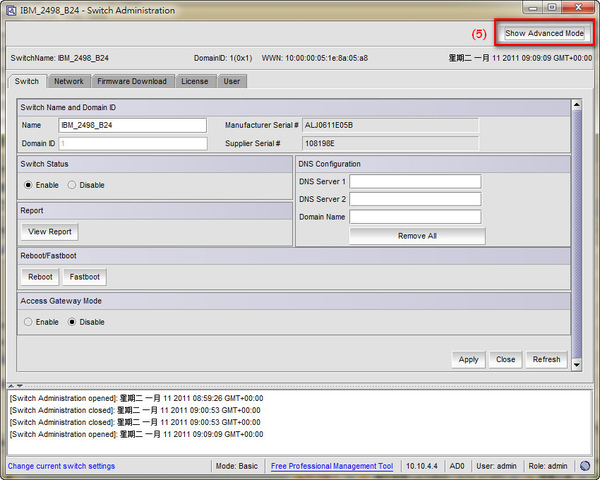Image resolution: width=600 pixels, height=480 pixels.
Task: Click 'AD0' in status bar
Action: pos(457,466)
